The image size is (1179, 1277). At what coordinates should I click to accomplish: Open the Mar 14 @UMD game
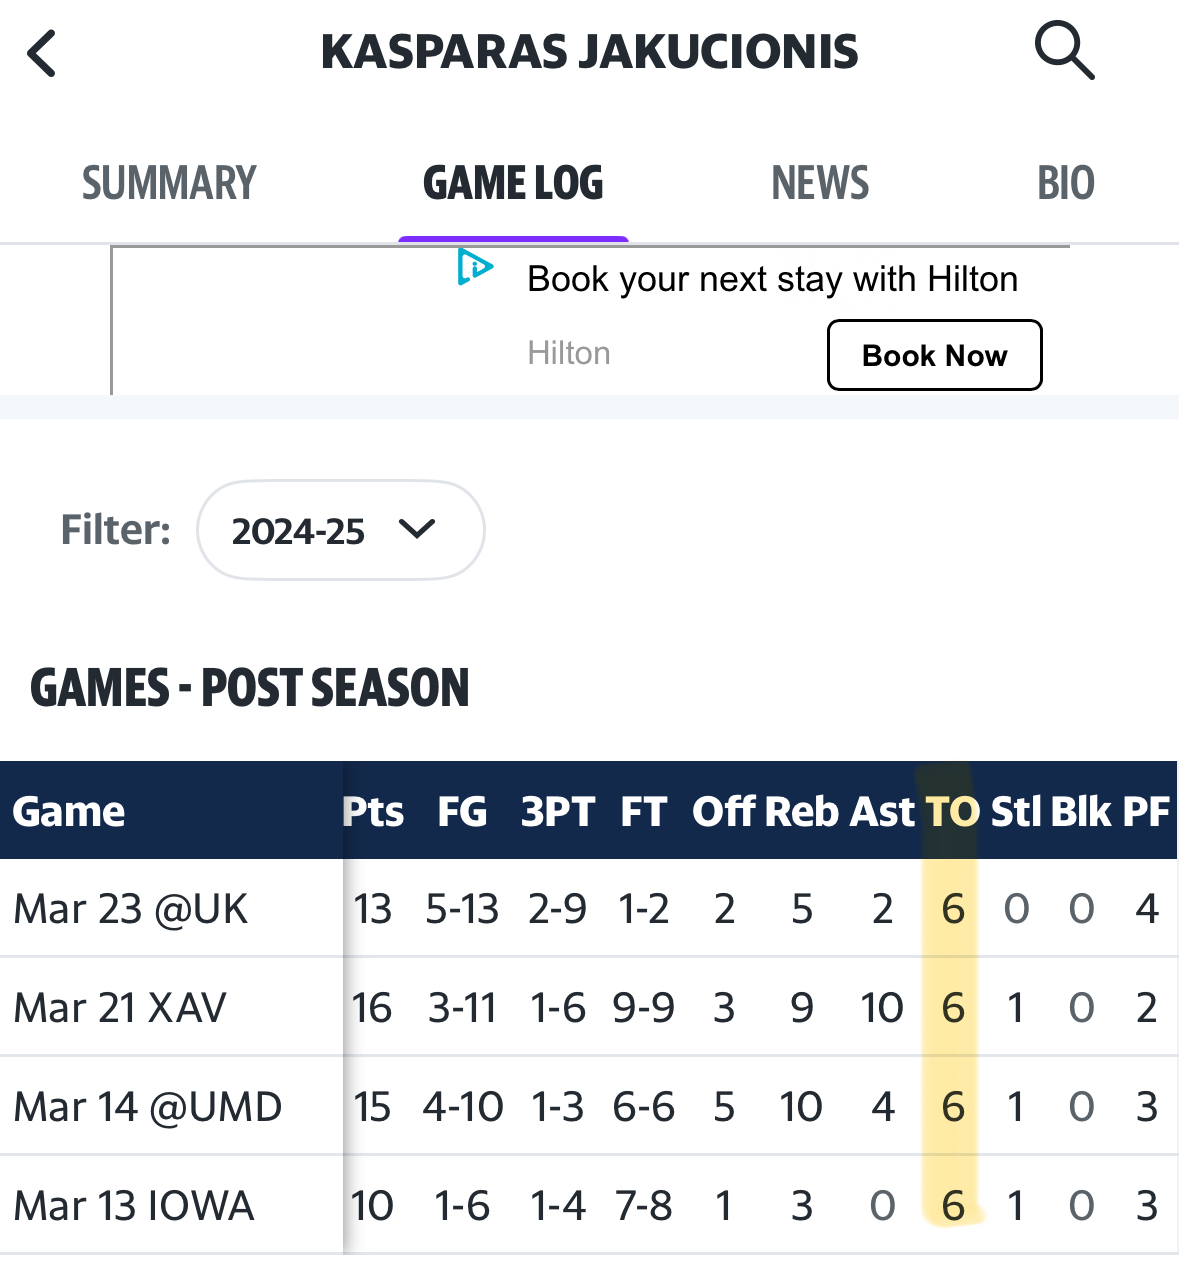[x=148, y=1107]
